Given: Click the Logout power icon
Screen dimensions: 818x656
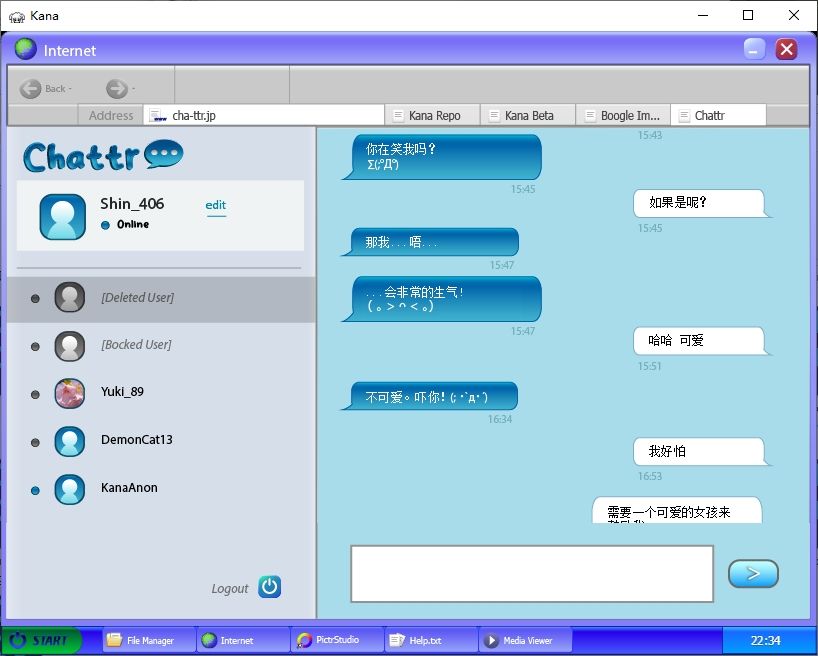Looking at the screenshot, I should [x=269, y=587].
